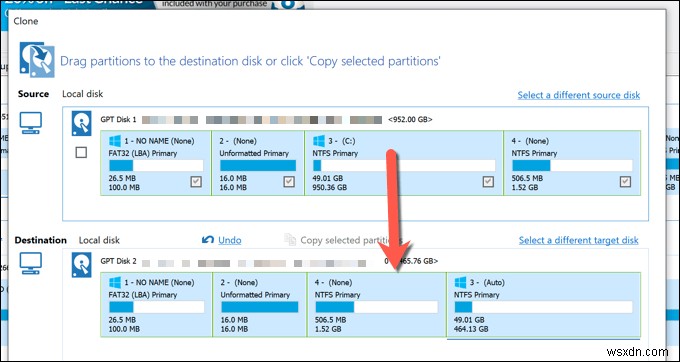Click the 'GPT Disk 2' label
The image size is (680, 362).
point(118,261)
